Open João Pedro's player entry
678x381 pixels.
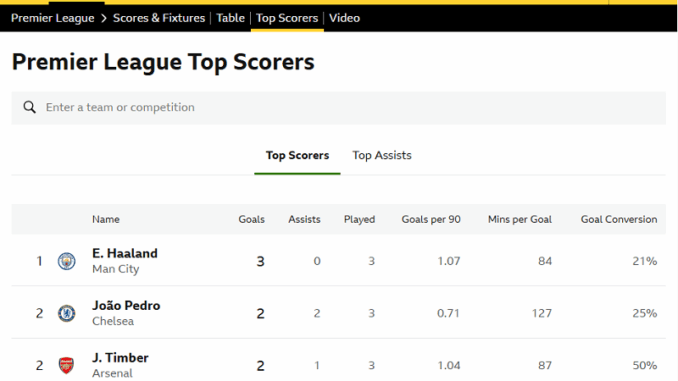coord(126,305)
